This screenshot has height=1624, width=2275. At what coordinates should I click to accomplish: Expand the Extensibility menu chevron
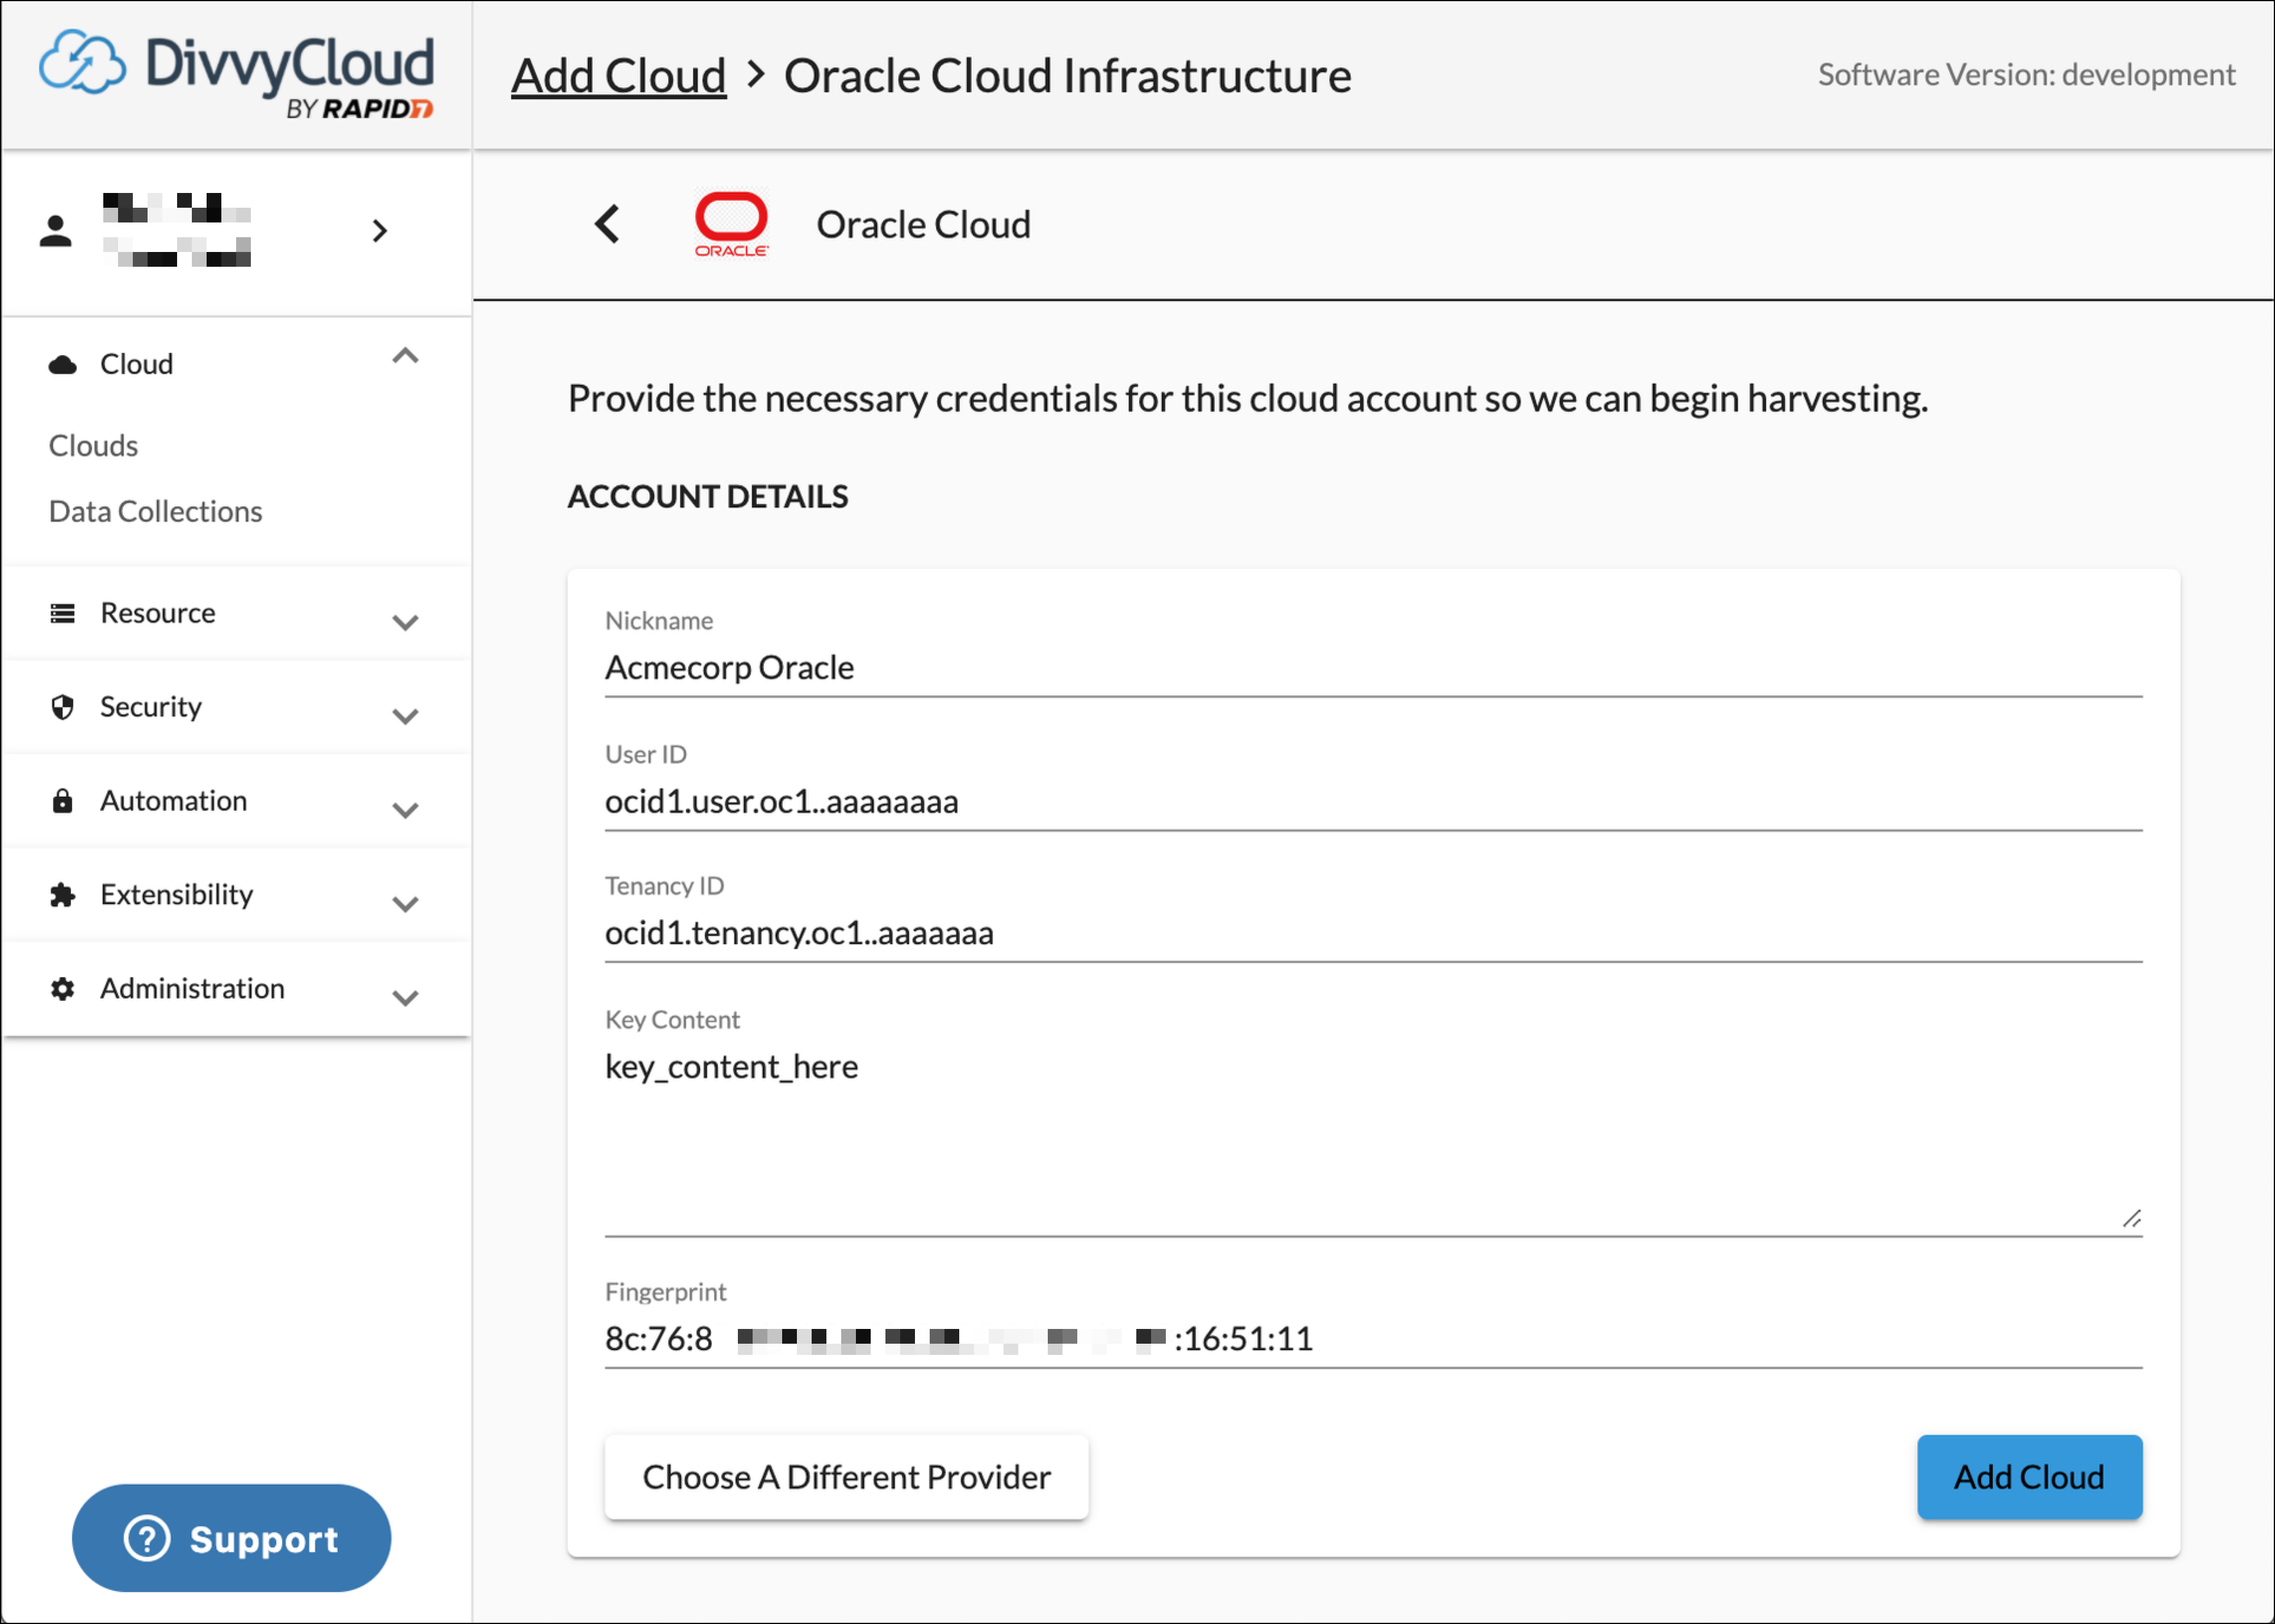[405, 904]
